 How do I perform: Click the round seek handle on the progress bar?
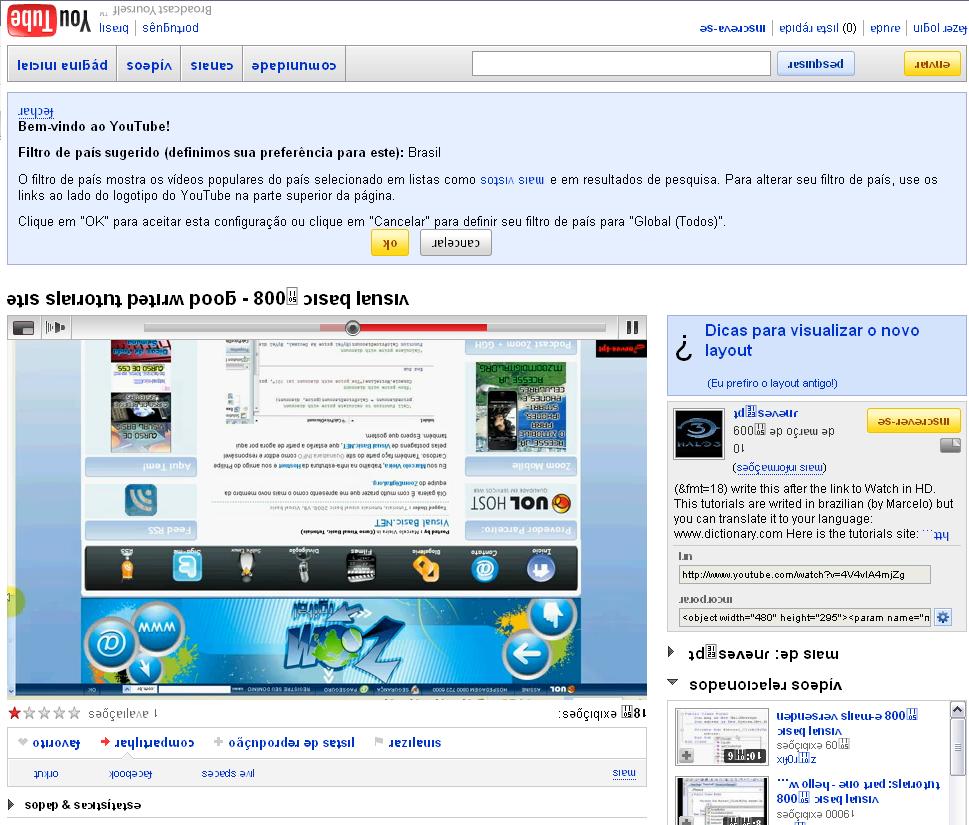[x=352, y=328]
